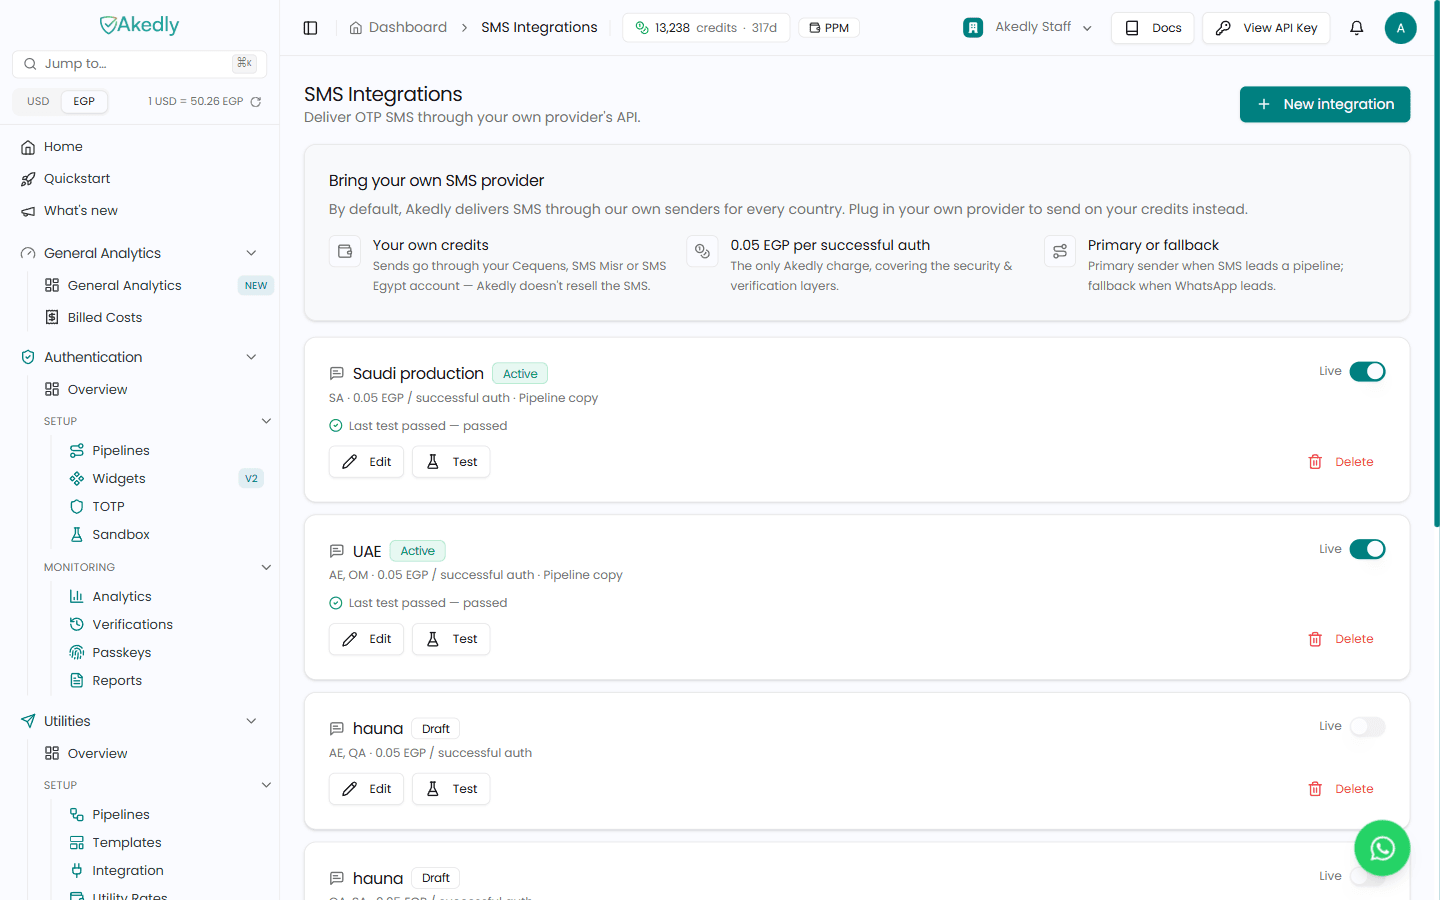Click New integration button
This screenshot has height=900, width=1440.
(1325, 104)
